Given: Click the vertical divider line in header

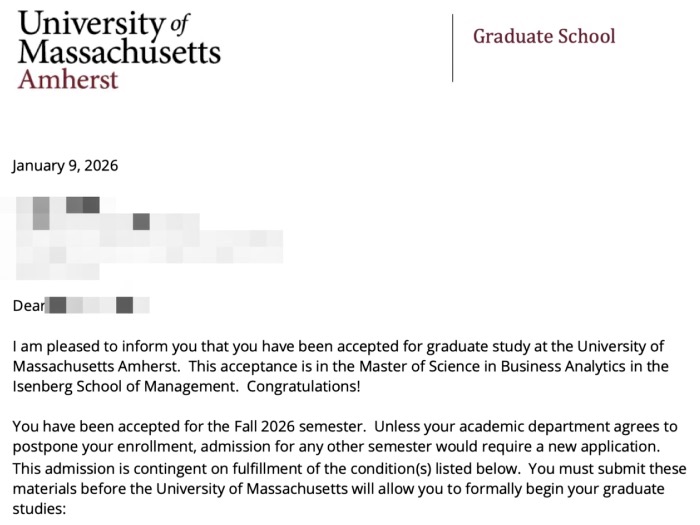Looking at the screenshot, I should (453, 48).
